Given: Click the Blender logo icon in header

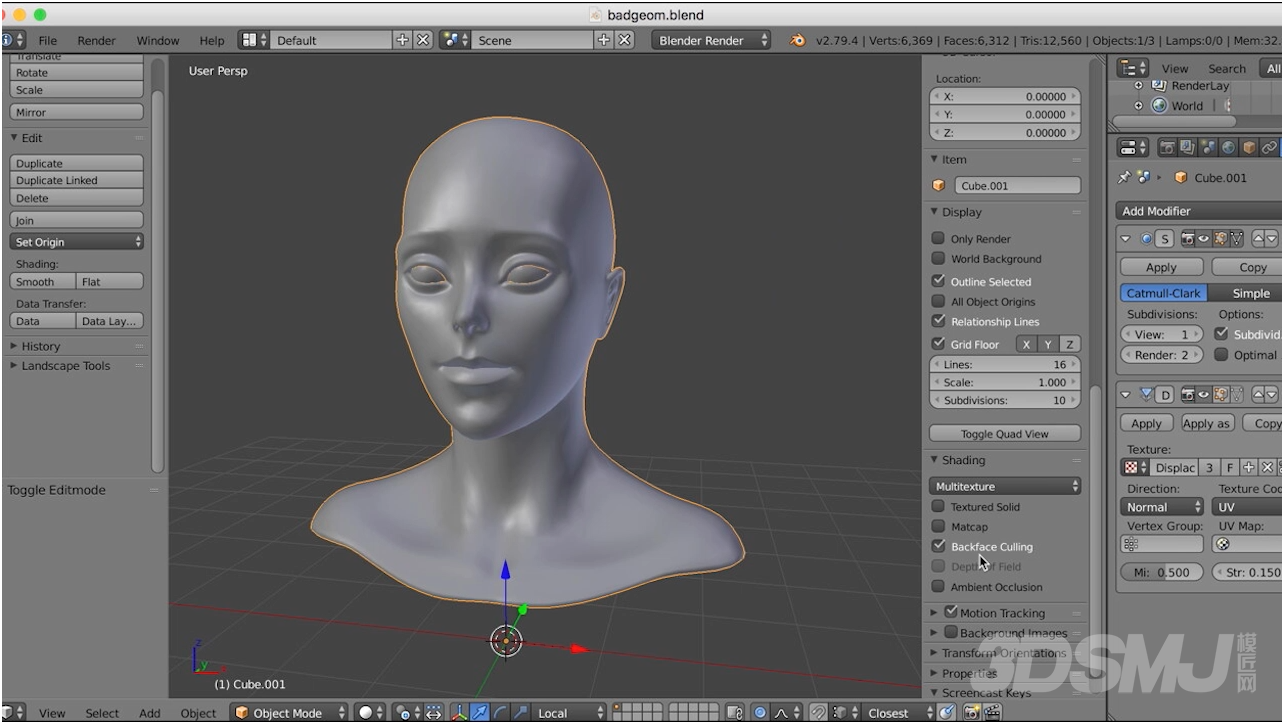Looking at the screenshot, I should [x=797, y=40].
